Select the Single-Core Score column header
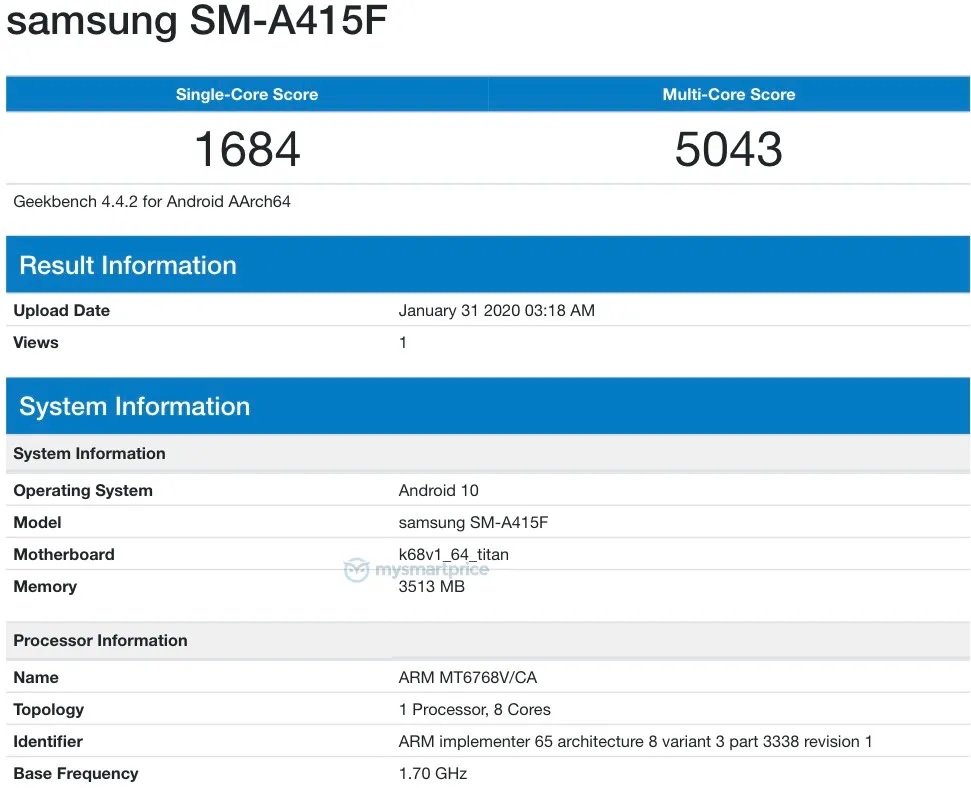This screenshot has height=788, width=971. (247, 95)
